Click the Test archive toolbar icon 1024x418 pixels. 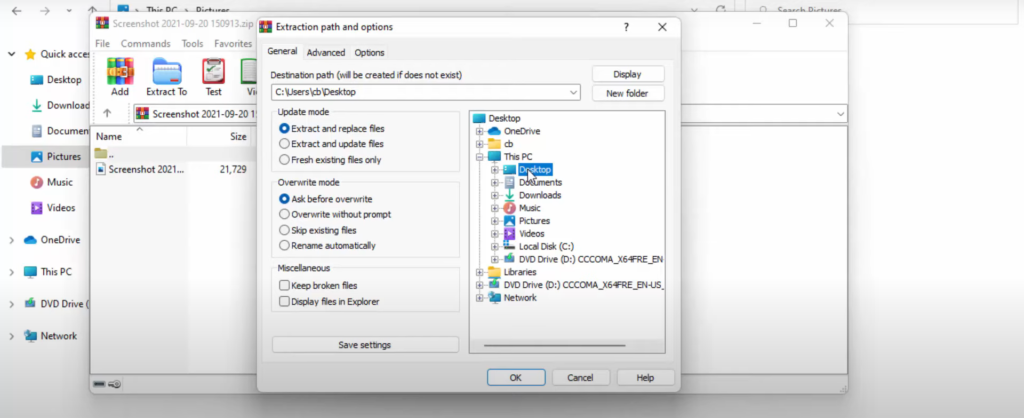click(213, 72)
